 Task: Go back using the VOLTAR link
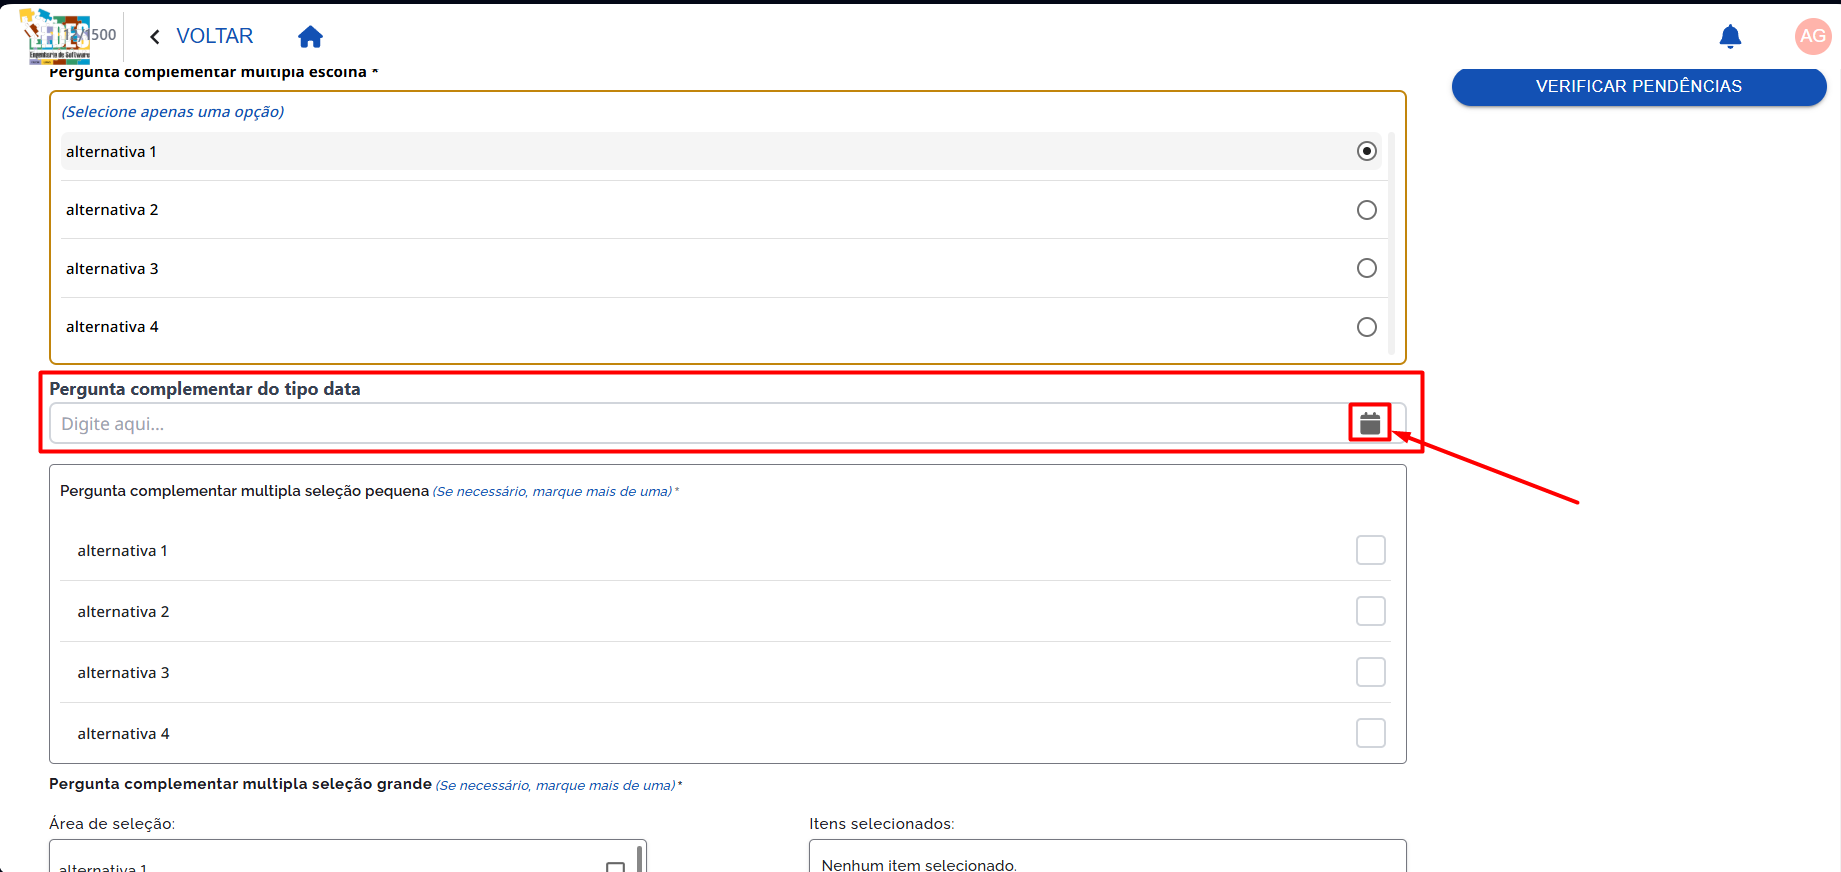(x=214, y=36)
